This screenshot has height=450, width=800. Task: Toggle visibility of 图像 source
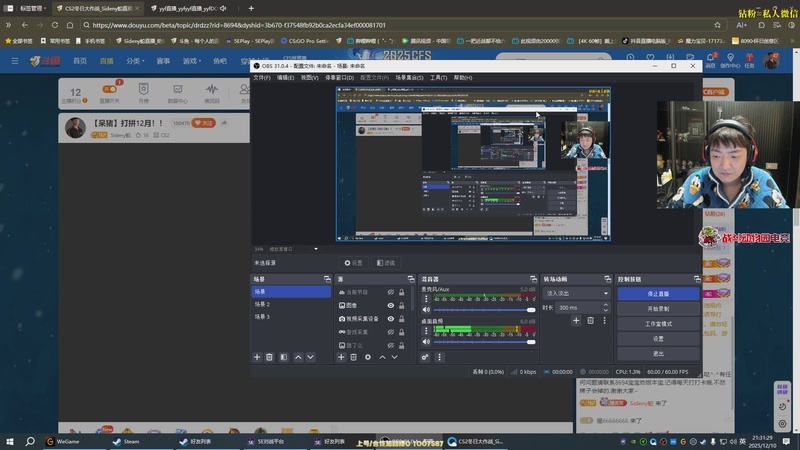point(390,305)
